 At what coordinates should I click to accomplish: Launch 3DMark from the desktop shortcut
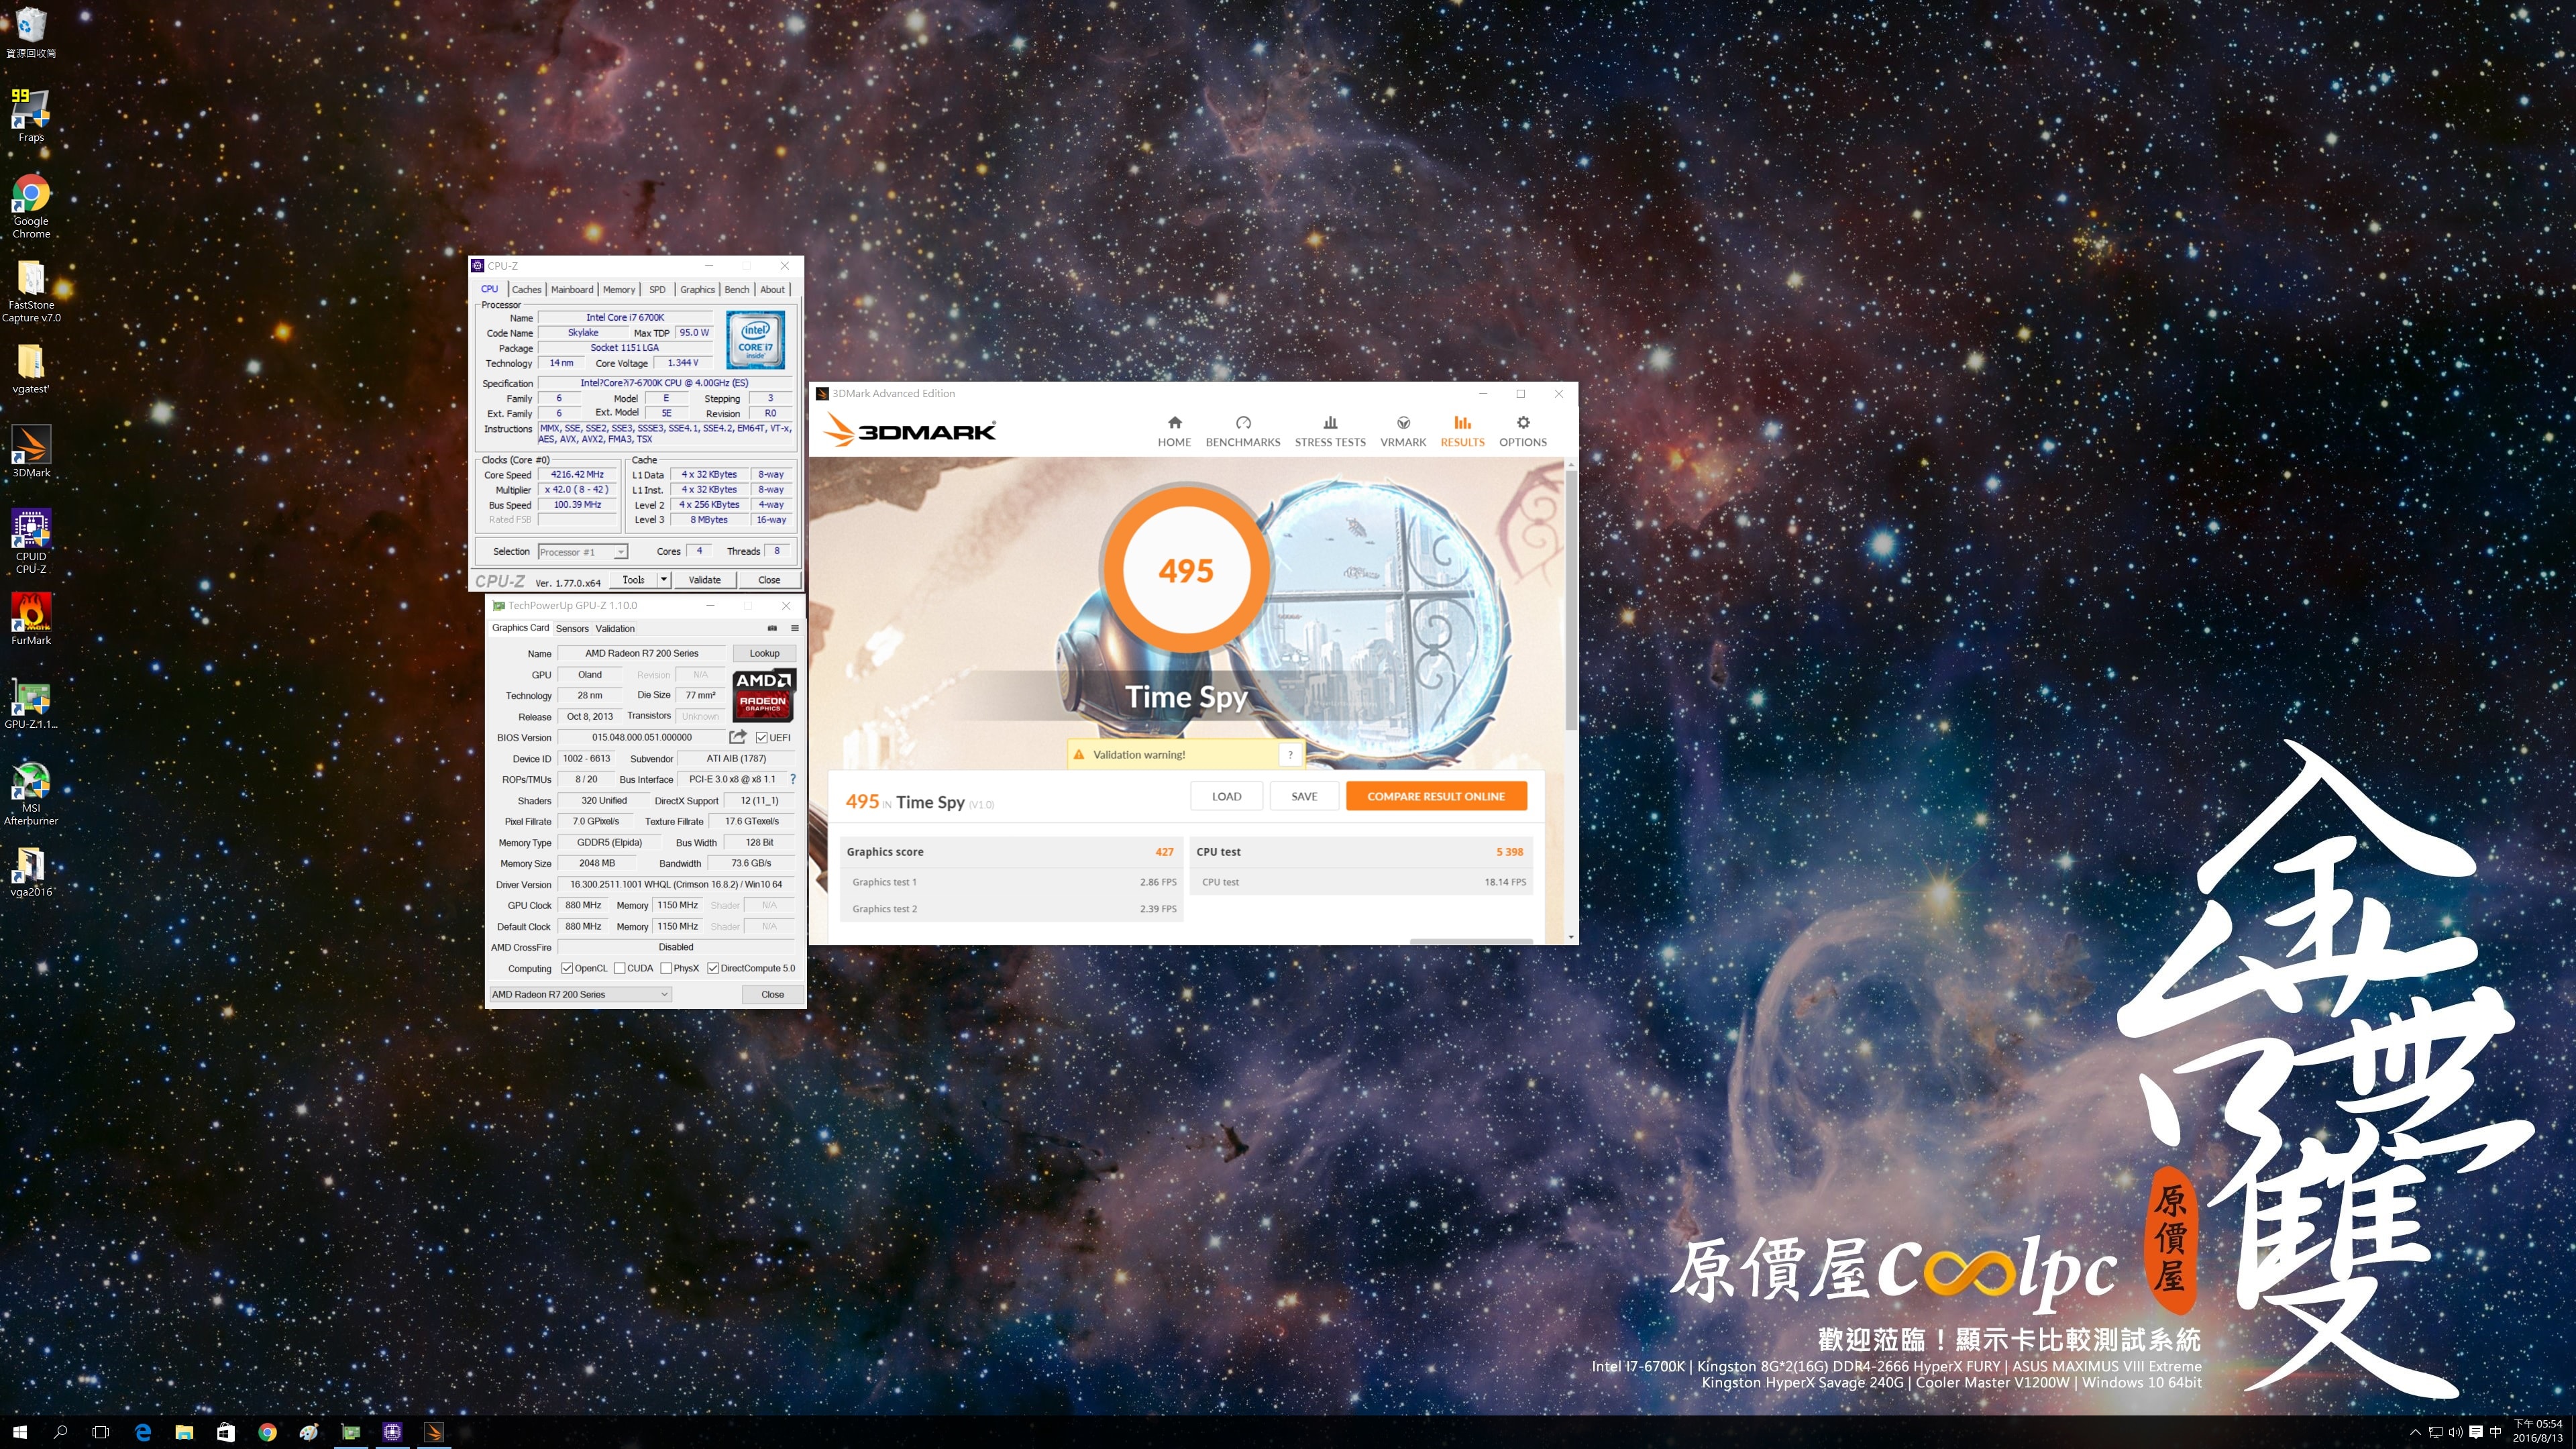click(x=31, y=451)
